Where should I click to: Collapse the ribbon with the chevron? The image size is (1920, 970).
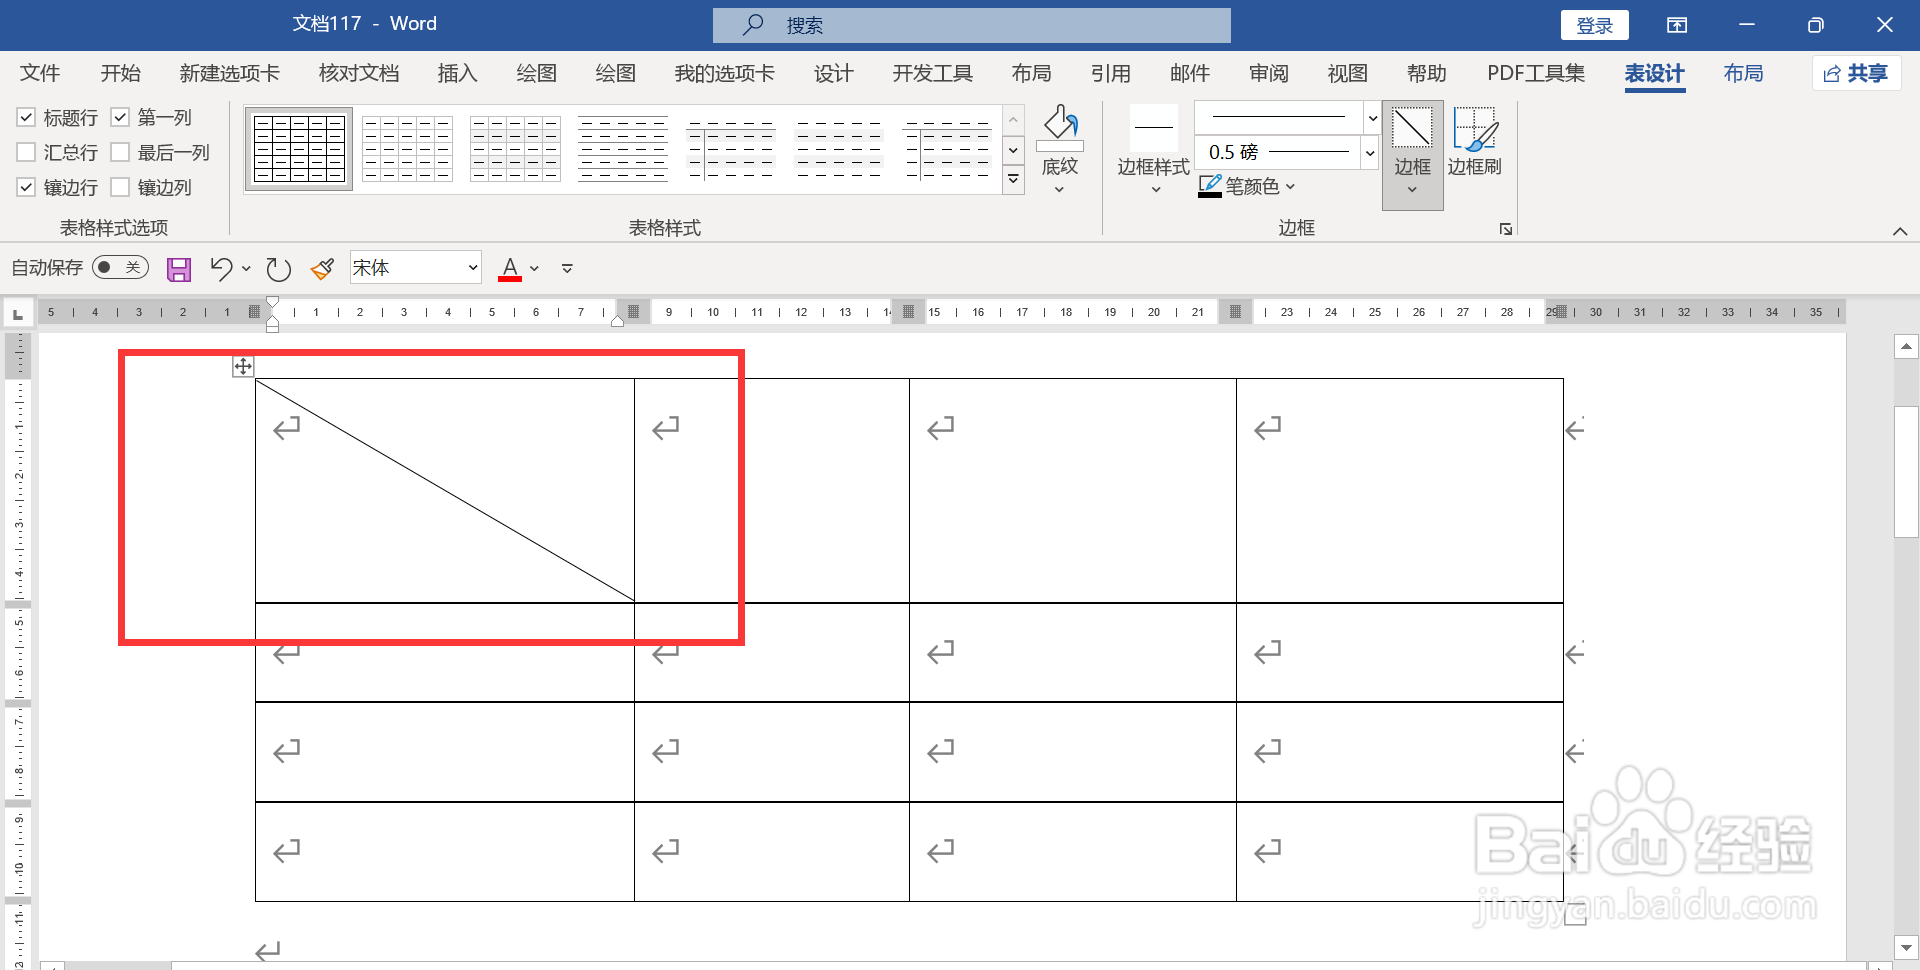(1900, 231)
